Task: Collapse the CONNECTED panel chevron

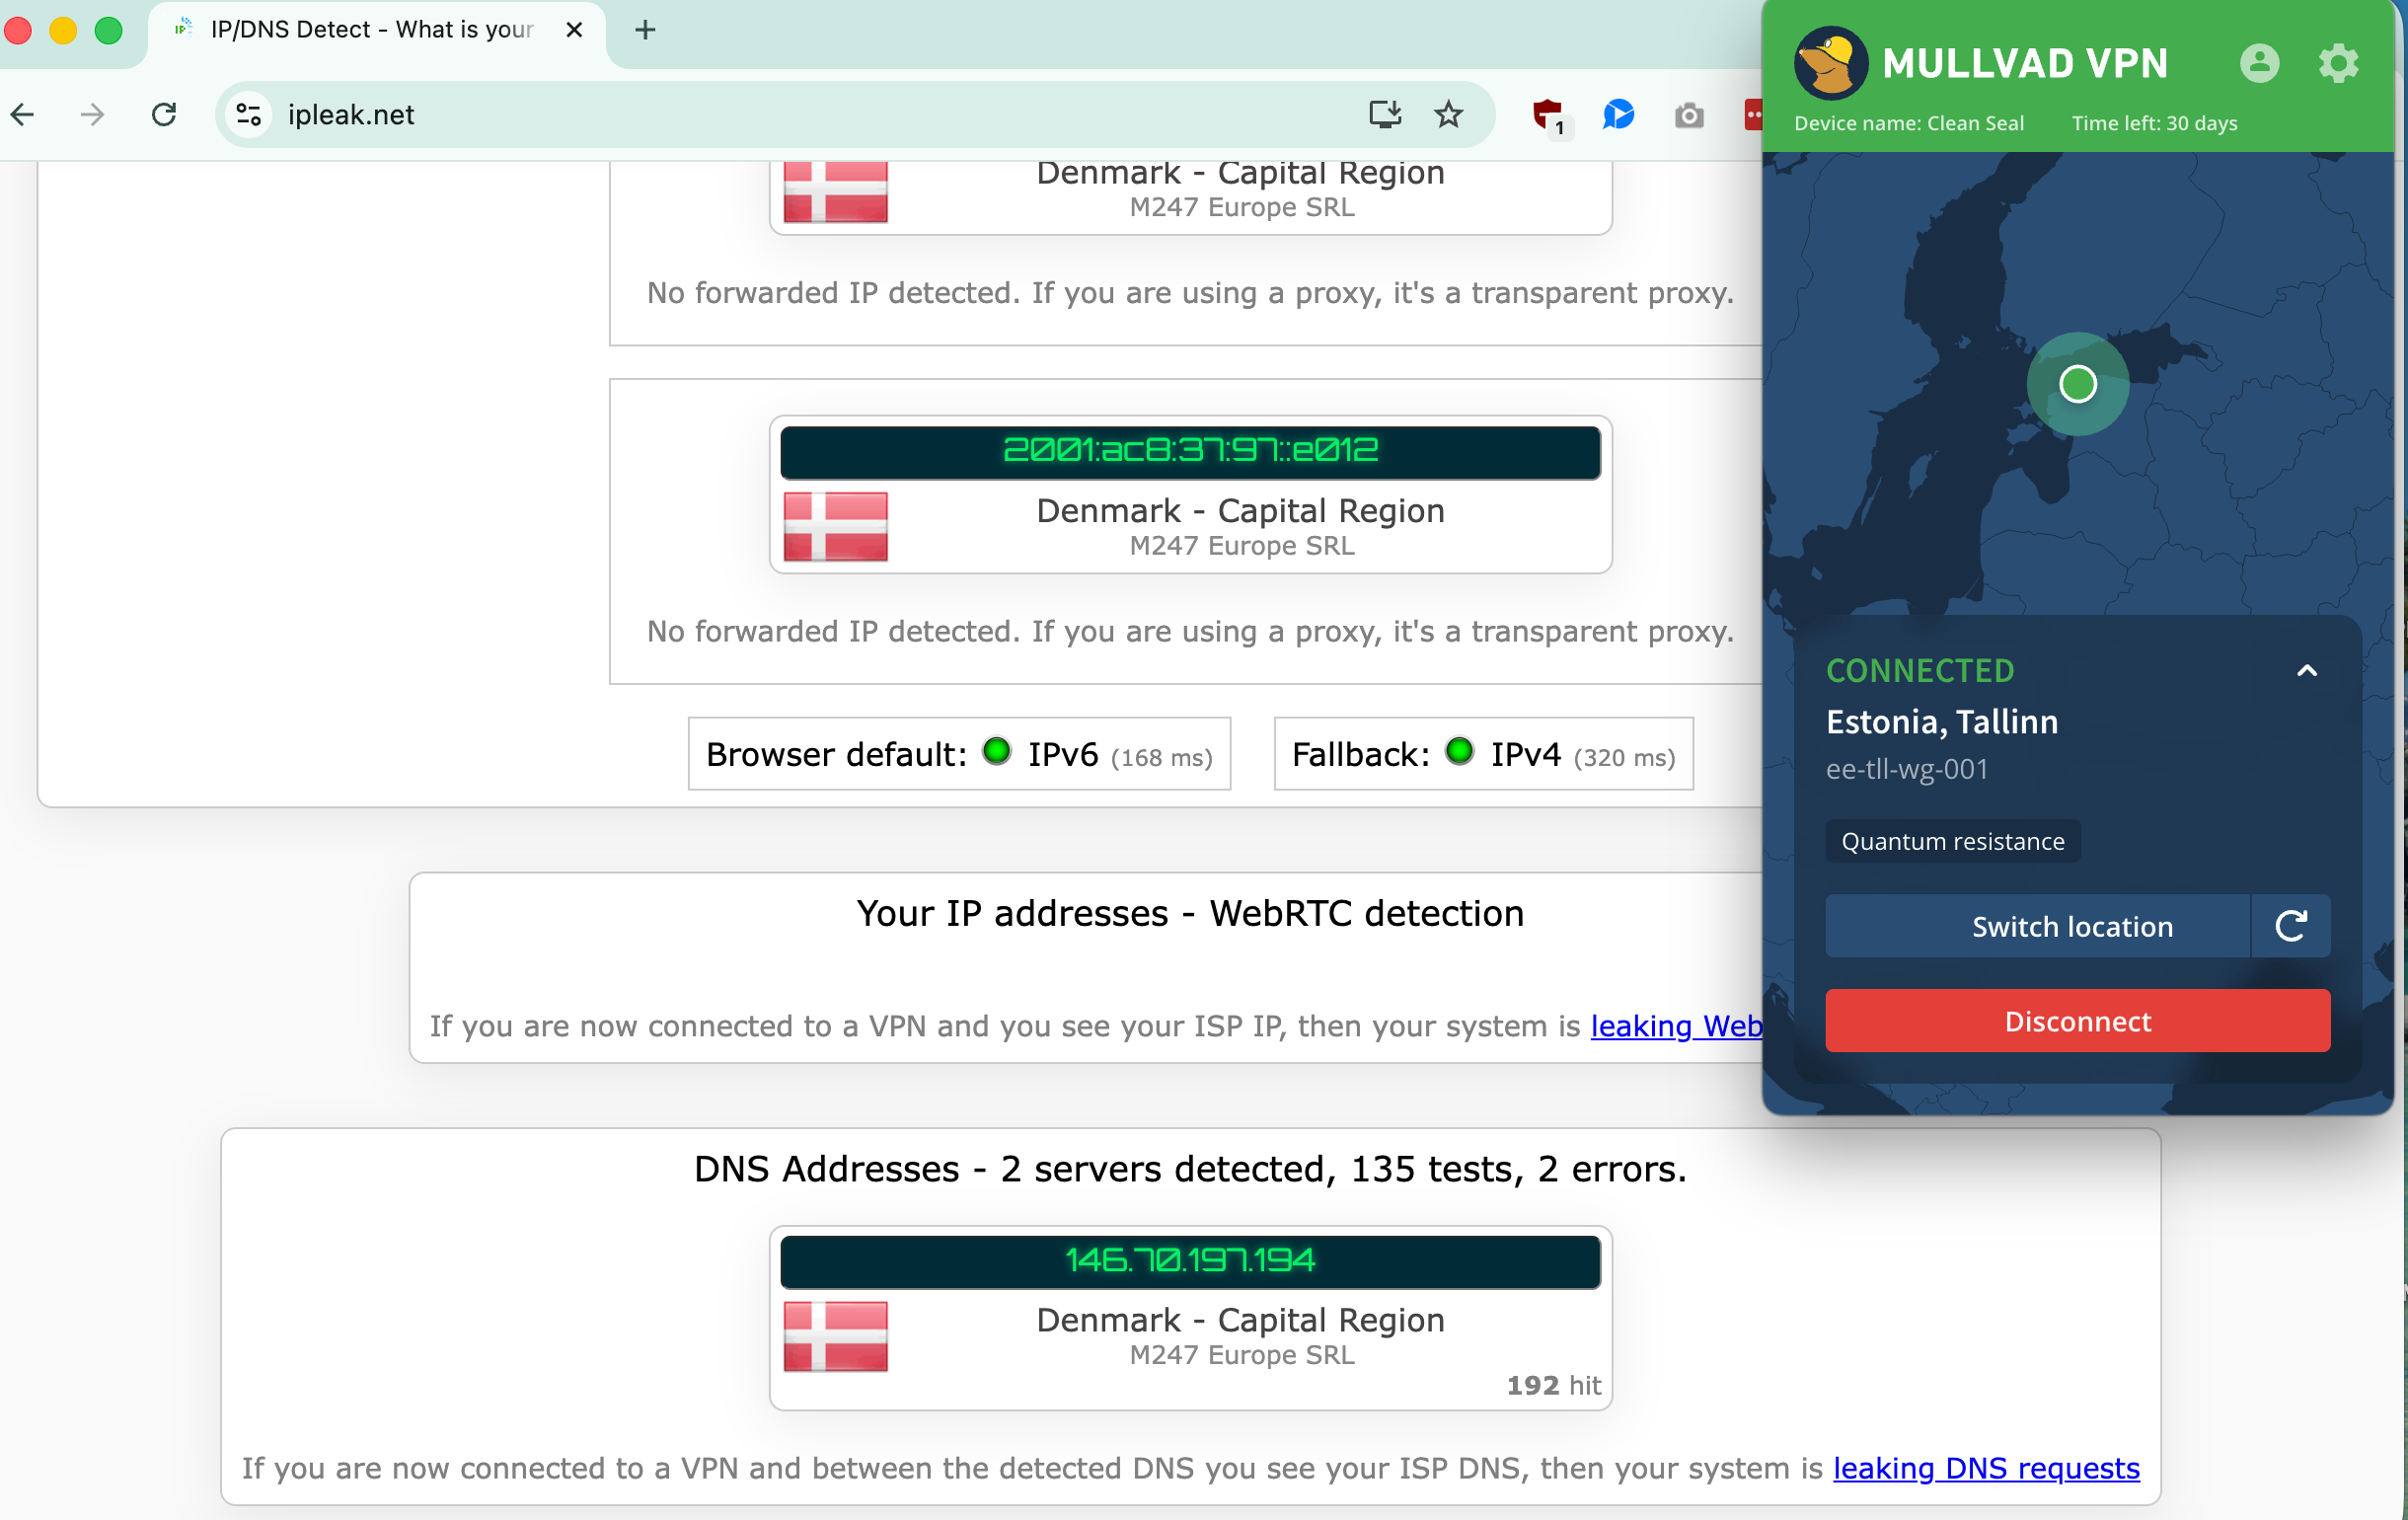Action: [2308, 669]
